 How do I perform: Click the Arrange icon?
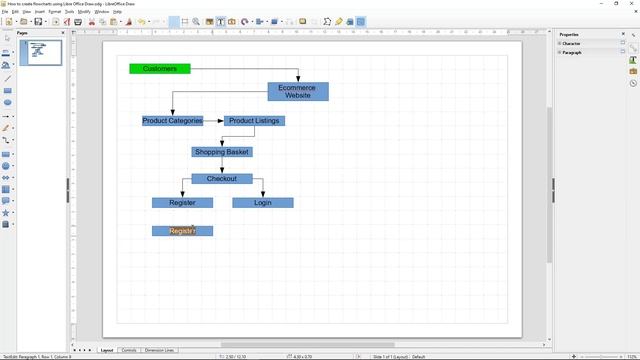coord(274,22)
